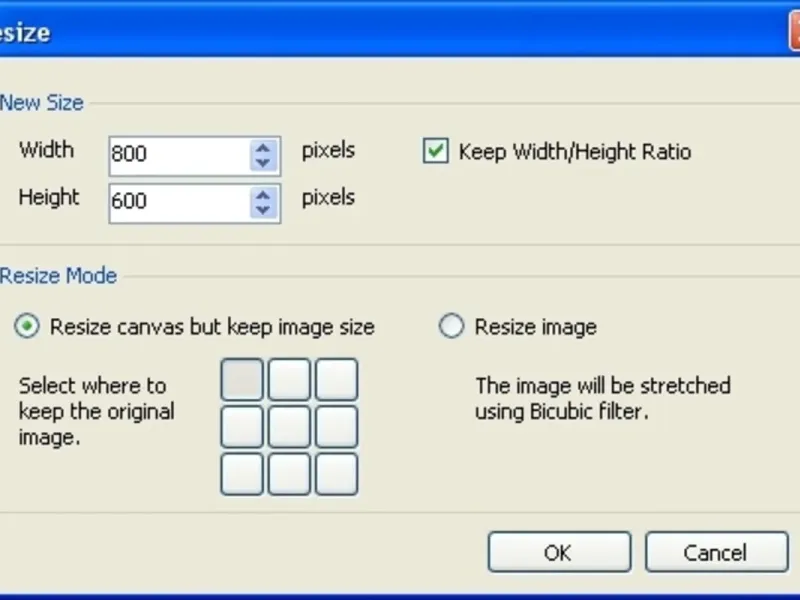Confirm resize with OK button

coord(558,552)
